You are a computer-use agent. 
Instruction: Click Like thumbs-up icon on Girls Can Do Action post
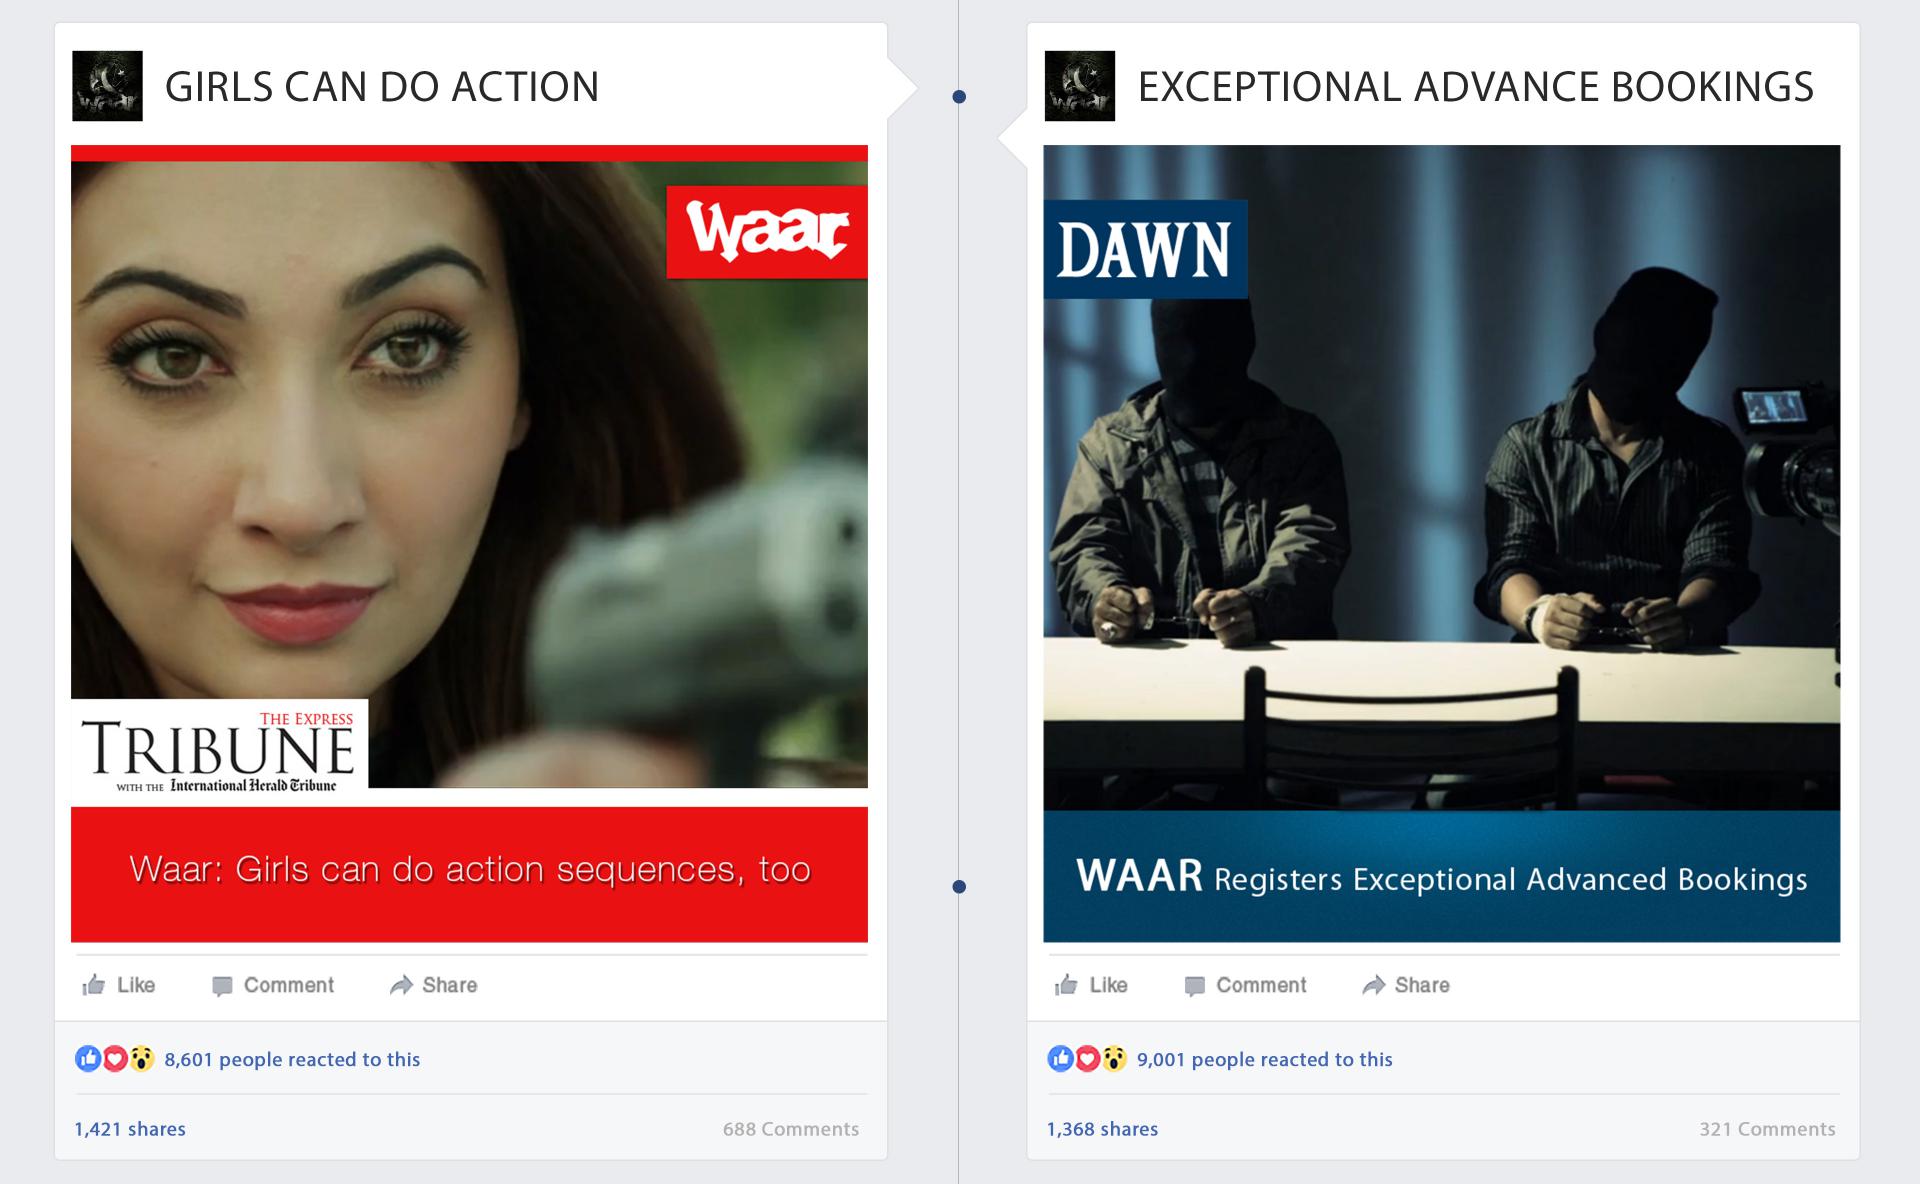(x=94, y=985)
